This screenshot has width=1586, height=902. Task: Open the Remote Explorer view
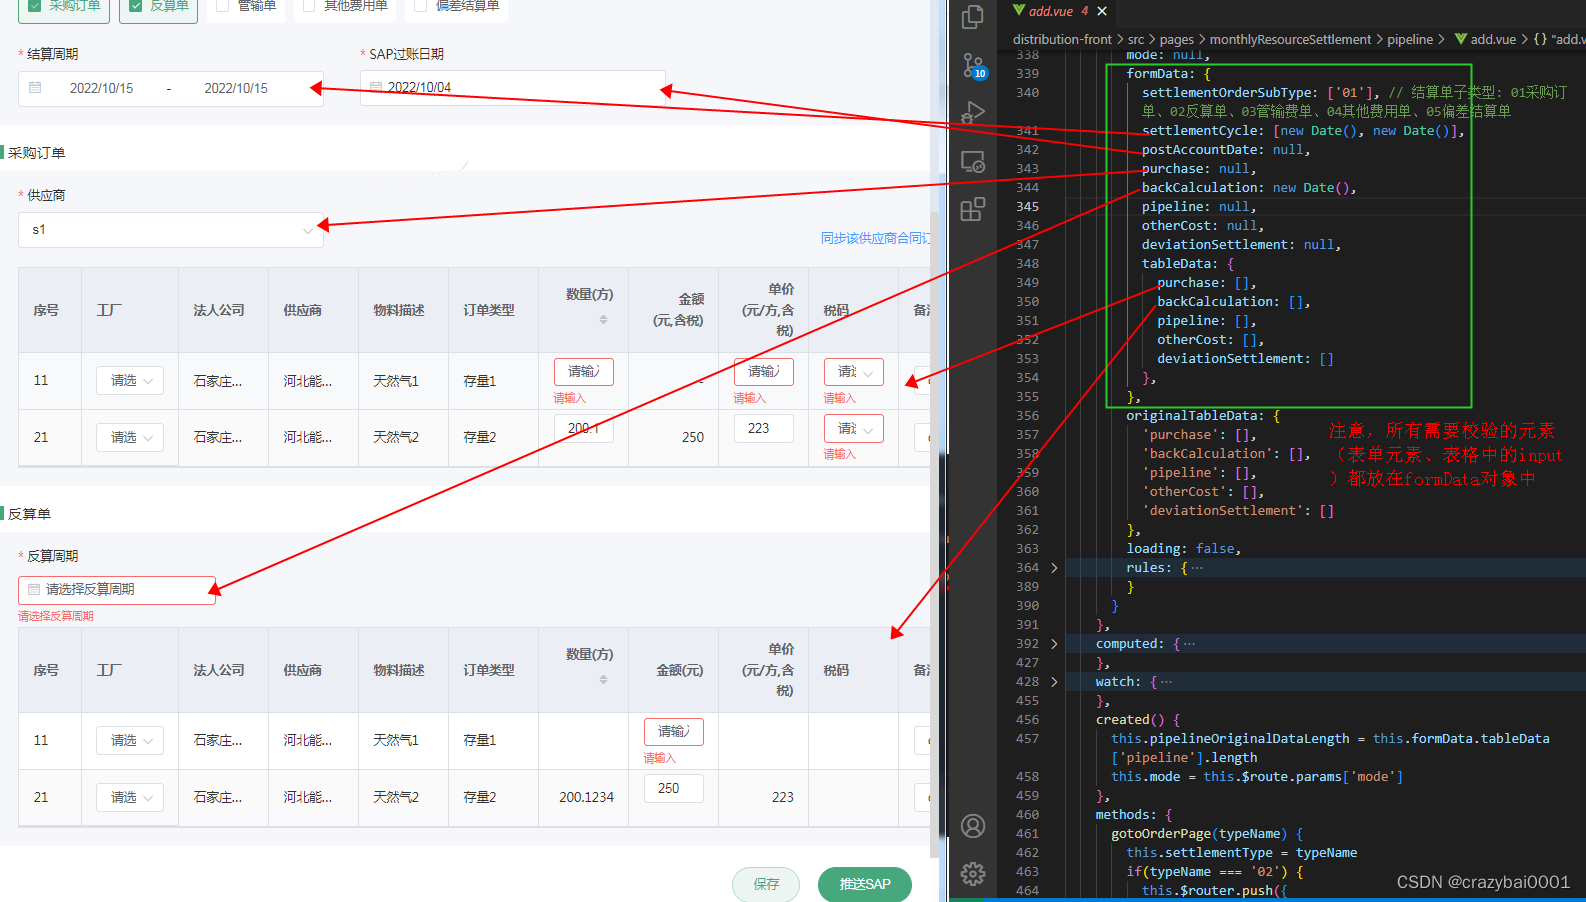pos(972,162)
